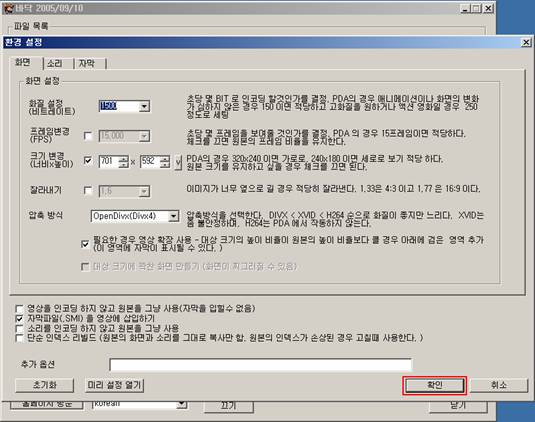Screen dimensions: 535x422
Task: Click the 미리 설정 열기 button
Action: tap(114, 385)
